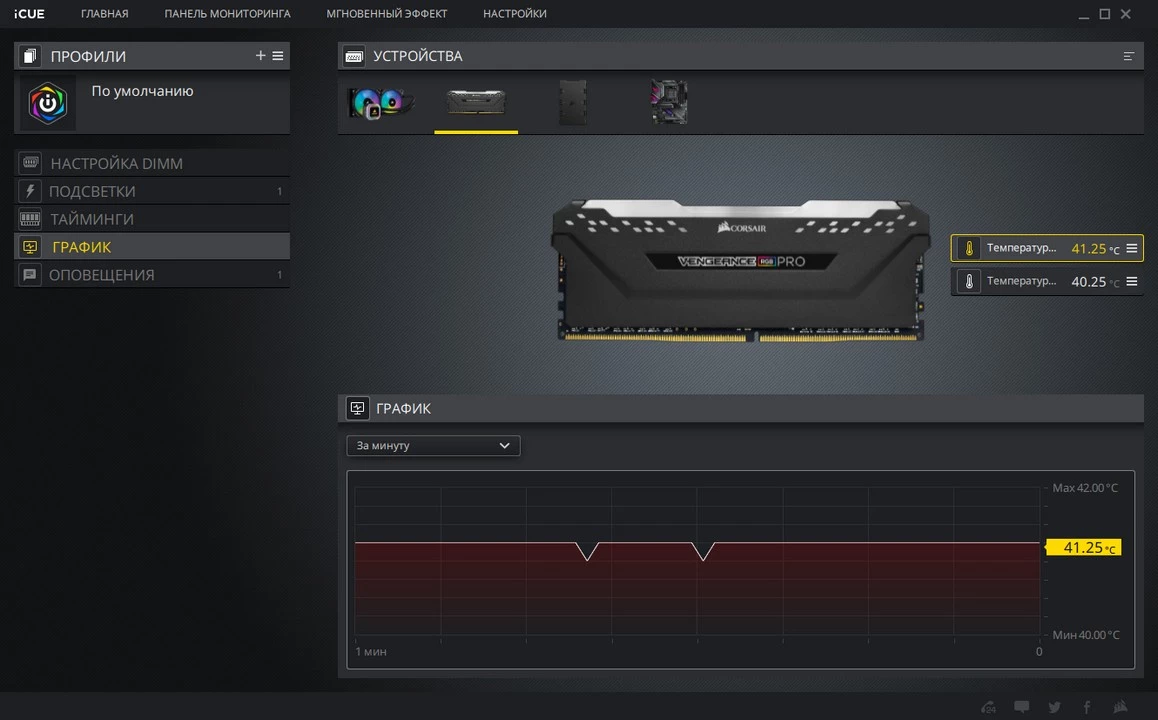Open ОПОВЕЩЕНИЯ section
The height and width of the screenshot is (720, 1158).
click(151, 275)
